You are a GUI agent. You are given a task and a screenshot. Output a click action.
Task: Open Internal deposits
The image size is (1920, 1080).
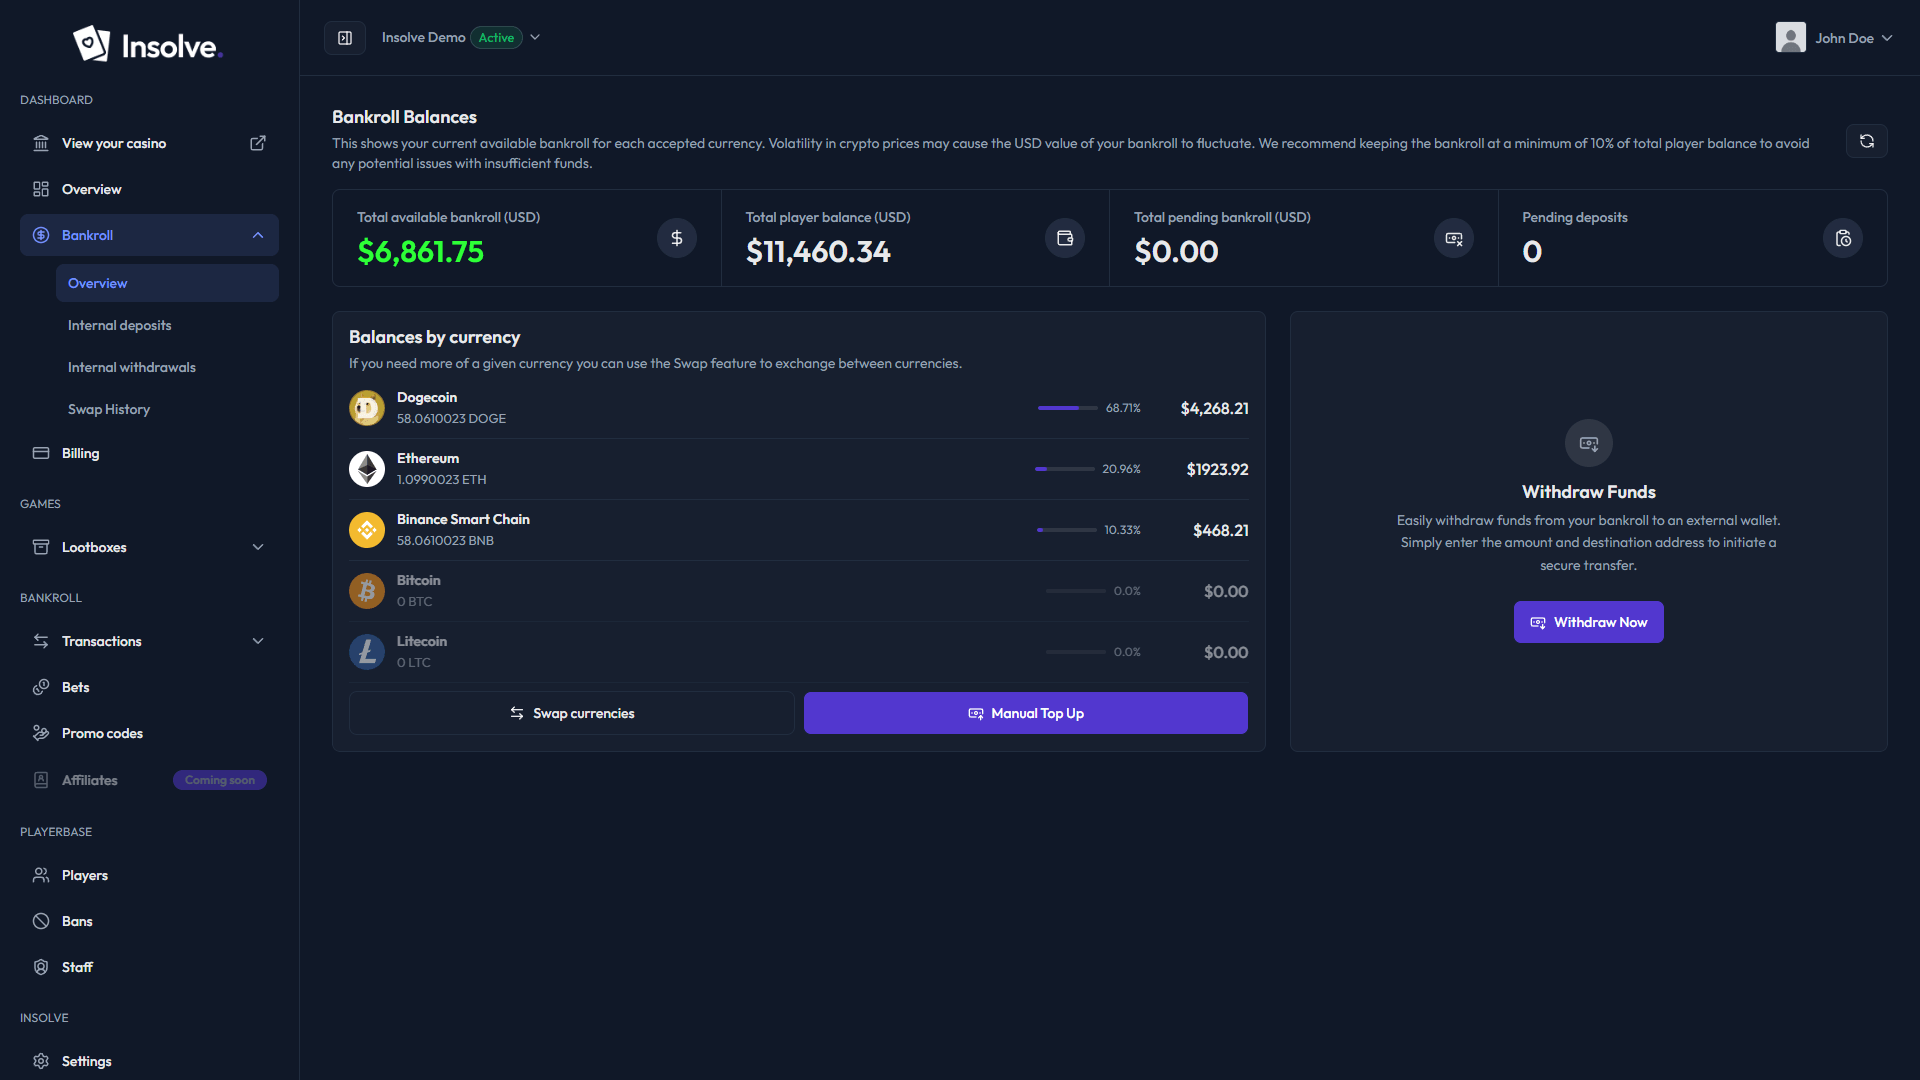tap(167, 325)
